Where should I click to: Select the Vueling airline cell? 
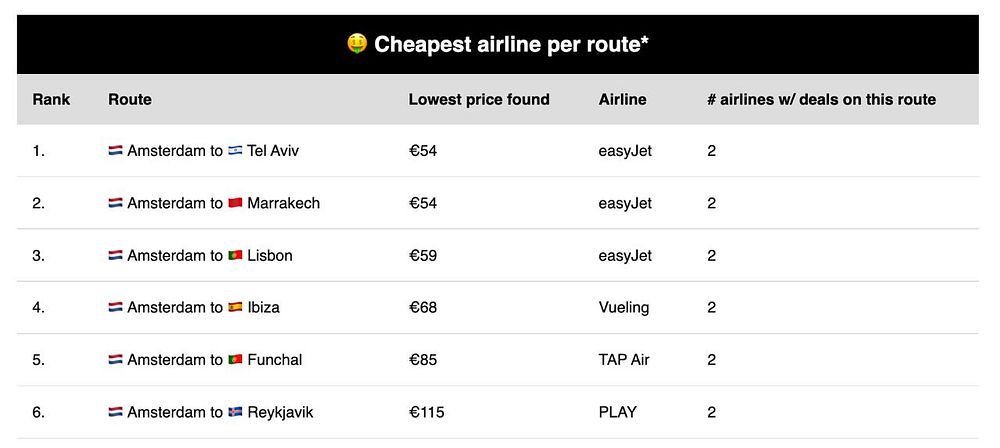(x=624, y=307)
